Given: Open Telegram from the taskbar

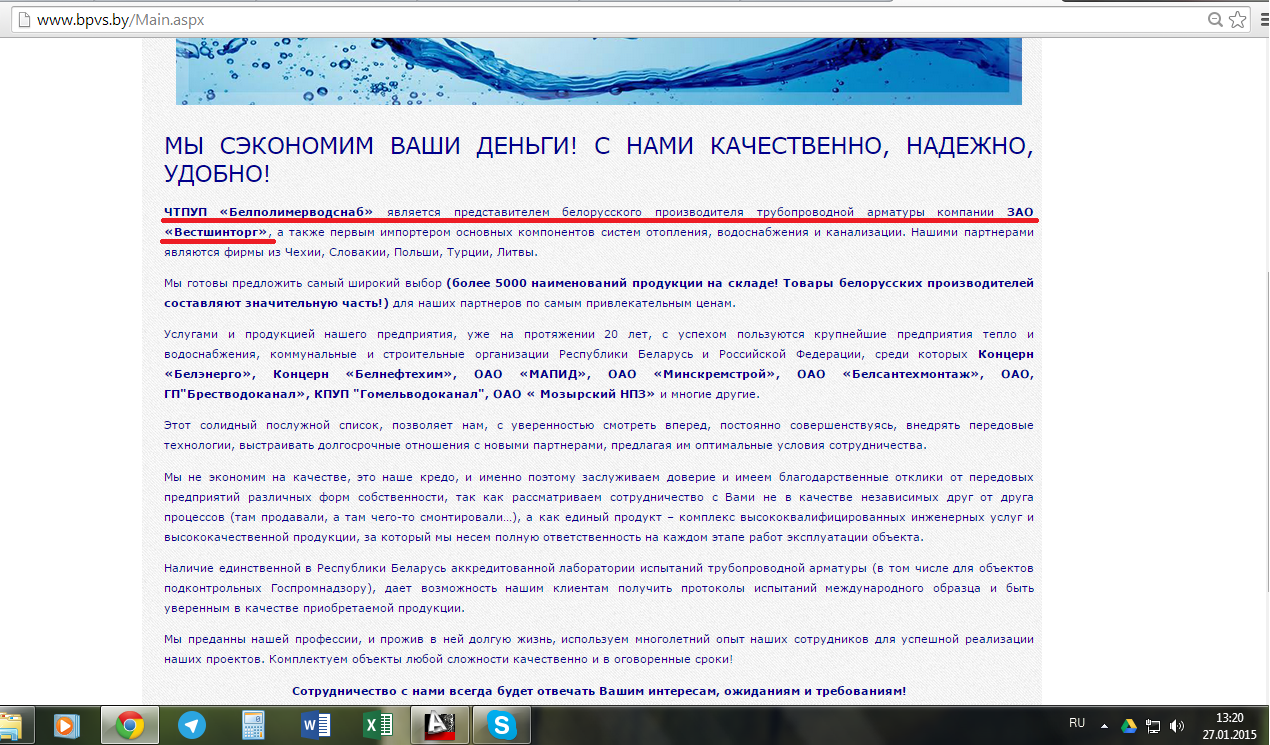Looking at the screenshot, I should coord(192,725).
